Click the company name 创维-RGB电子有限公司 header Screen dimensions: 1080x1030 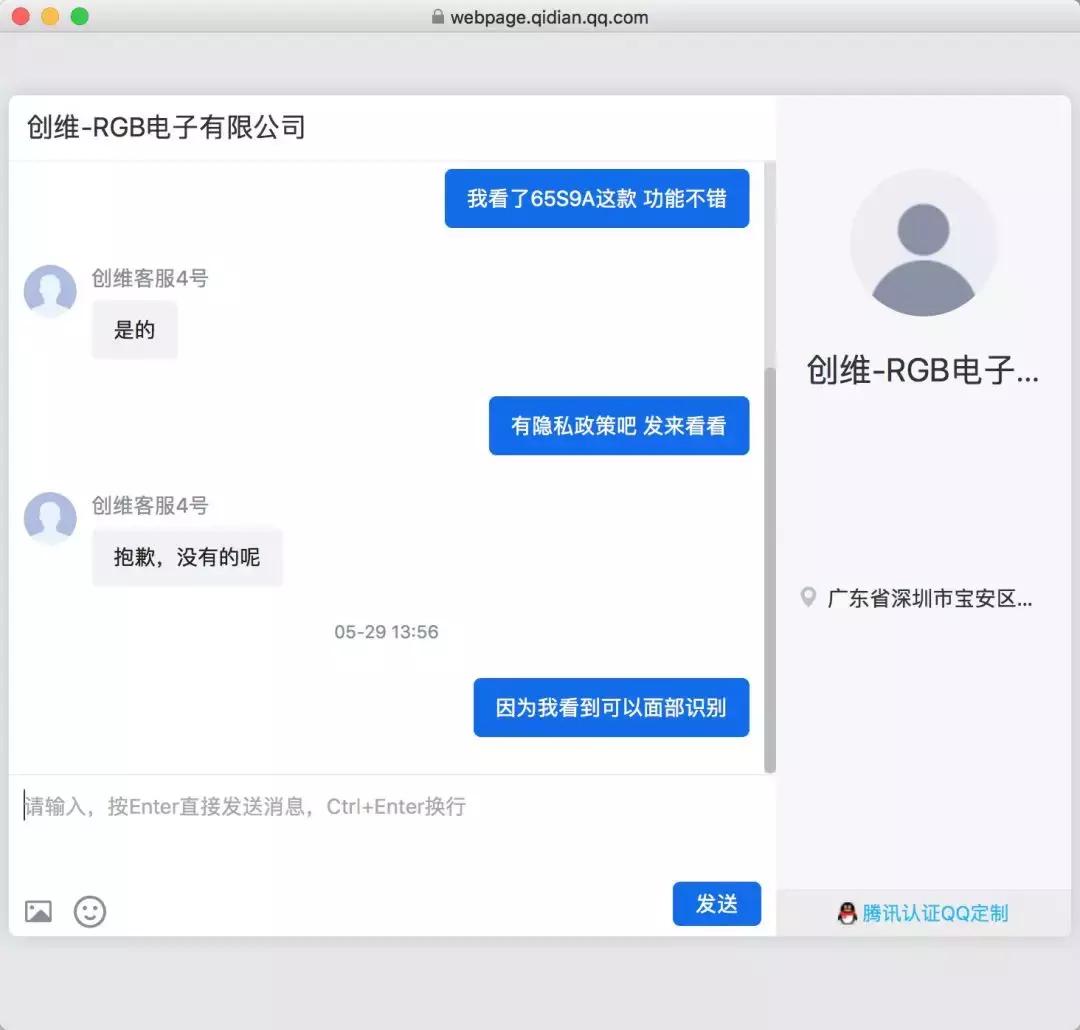point(165,128)
